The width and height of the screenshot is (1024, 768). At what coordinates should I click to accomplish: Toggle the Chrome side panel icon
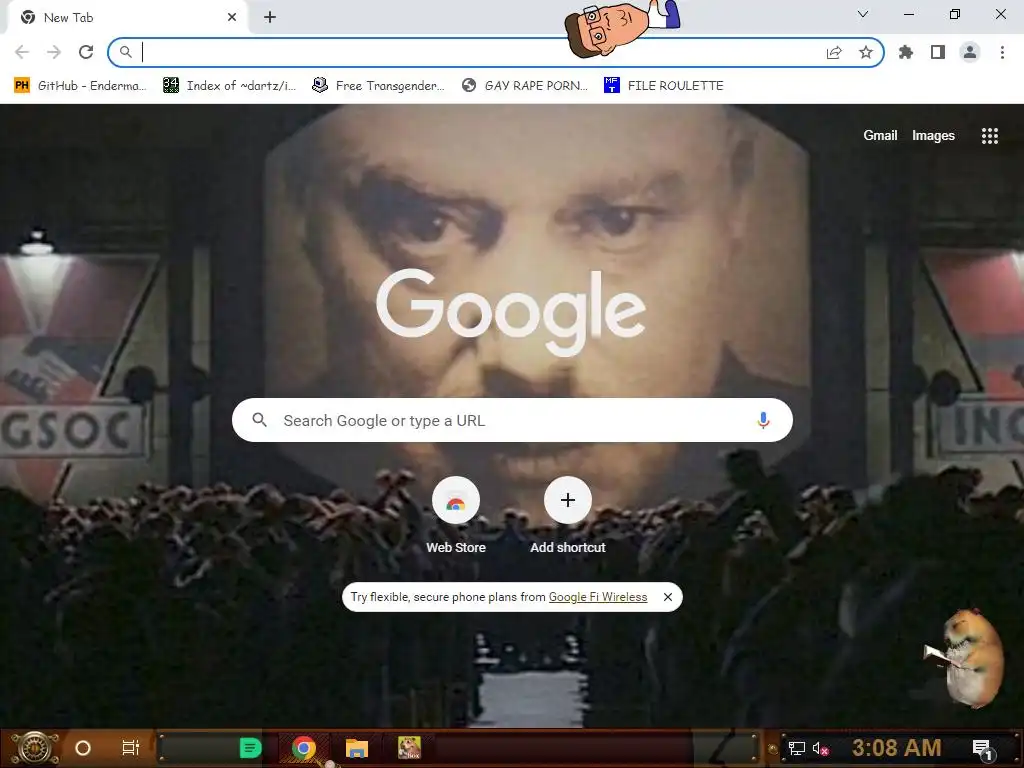point(938,52)
